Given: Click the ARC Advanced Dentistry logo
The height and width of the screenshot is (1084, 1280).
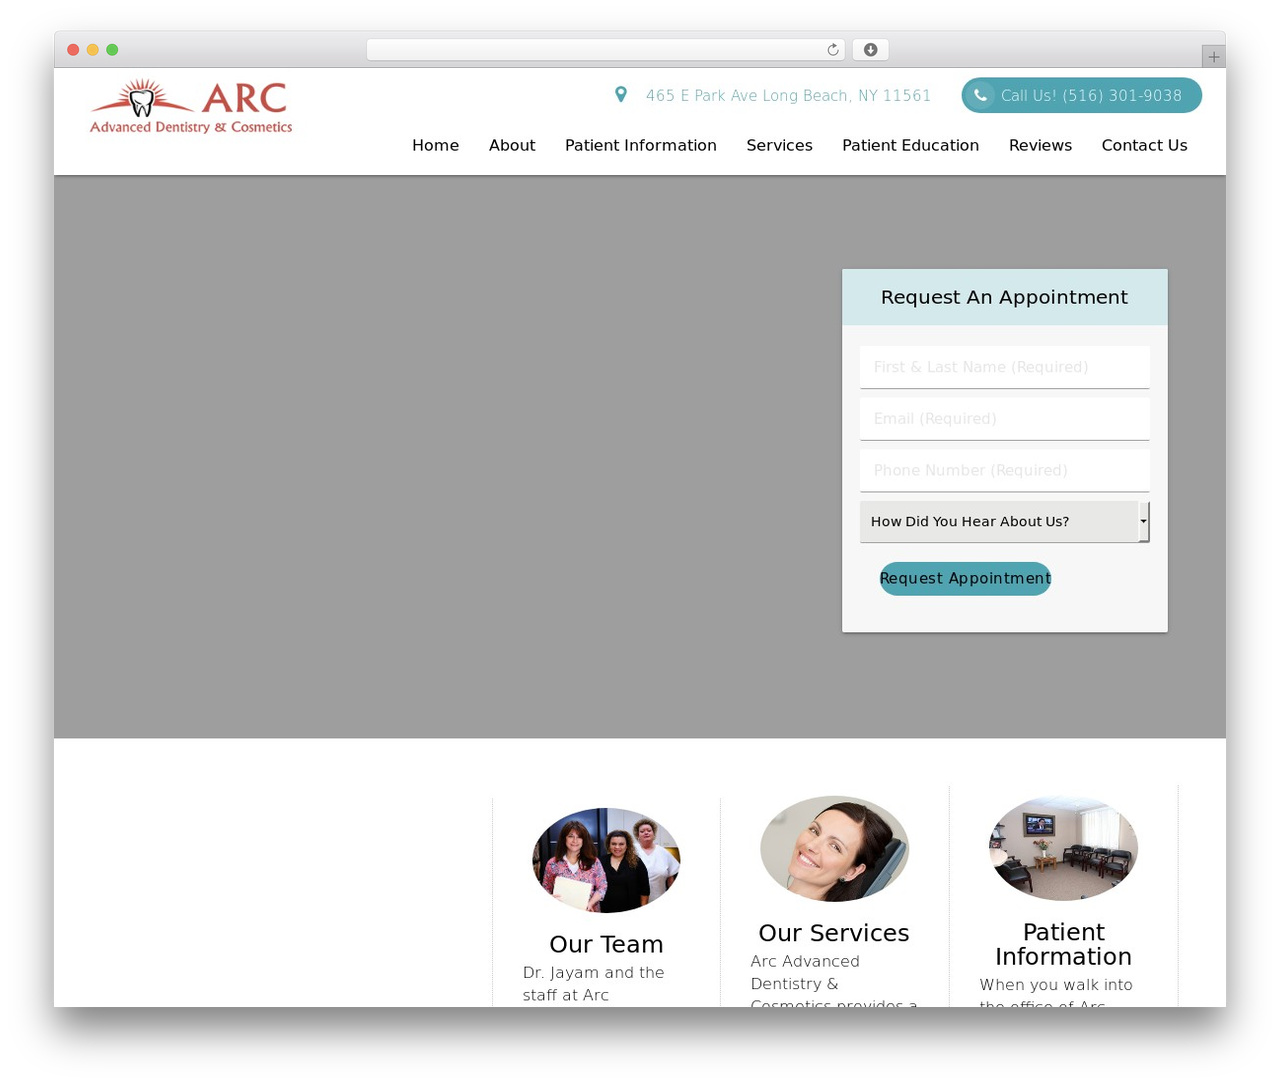Looking at the screenshot, I should (191, 107).
